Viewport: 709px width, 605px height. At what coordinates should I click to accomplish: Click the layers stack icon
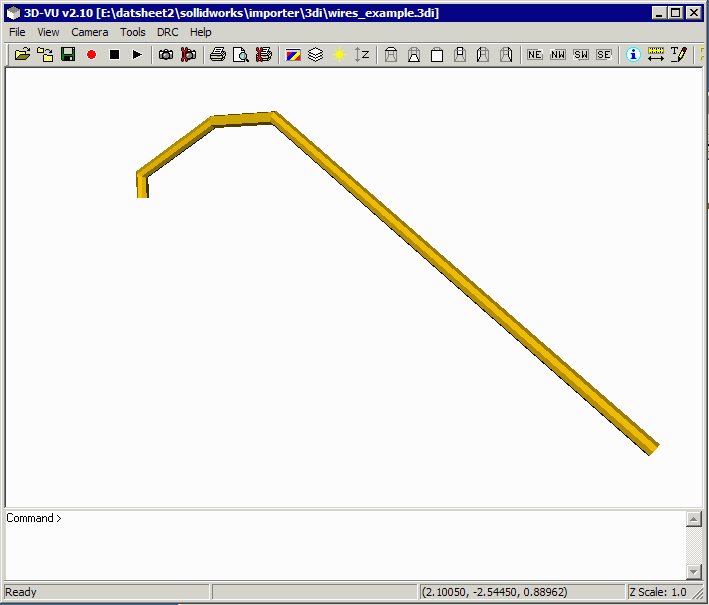point(315,54)
